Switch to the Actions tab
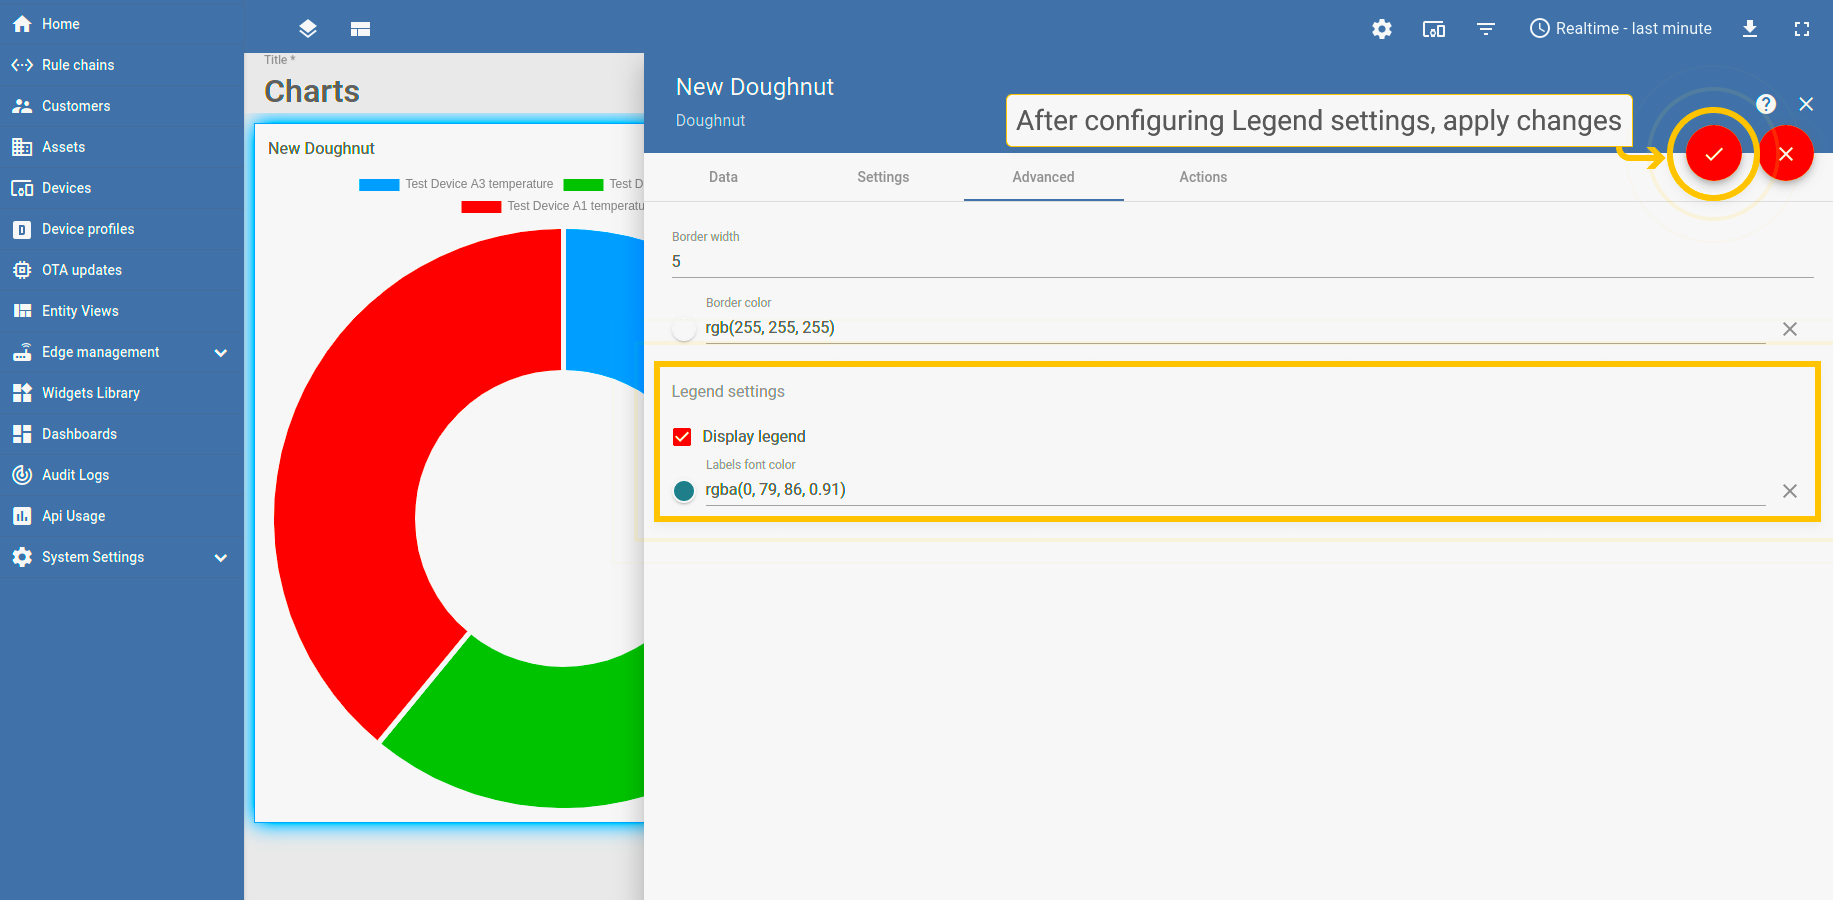 click(1203, 177)
